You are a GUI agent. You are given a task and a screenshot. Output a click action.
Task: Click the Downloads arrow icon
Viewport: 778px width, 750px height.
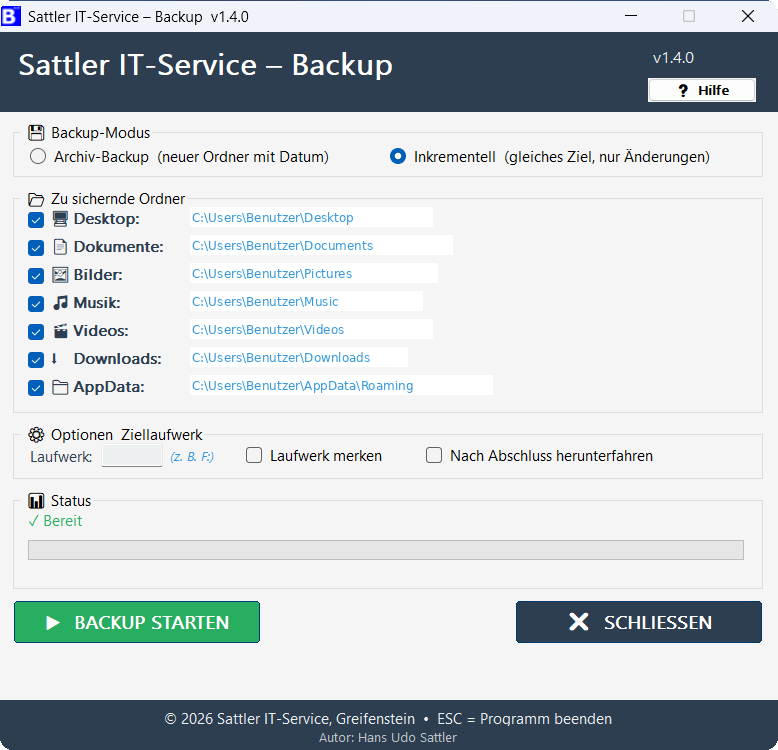[x=55, y=359]
